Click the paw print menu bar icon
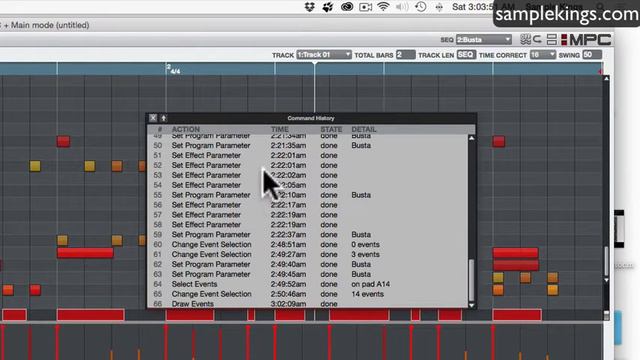 [x=327, y=7]
